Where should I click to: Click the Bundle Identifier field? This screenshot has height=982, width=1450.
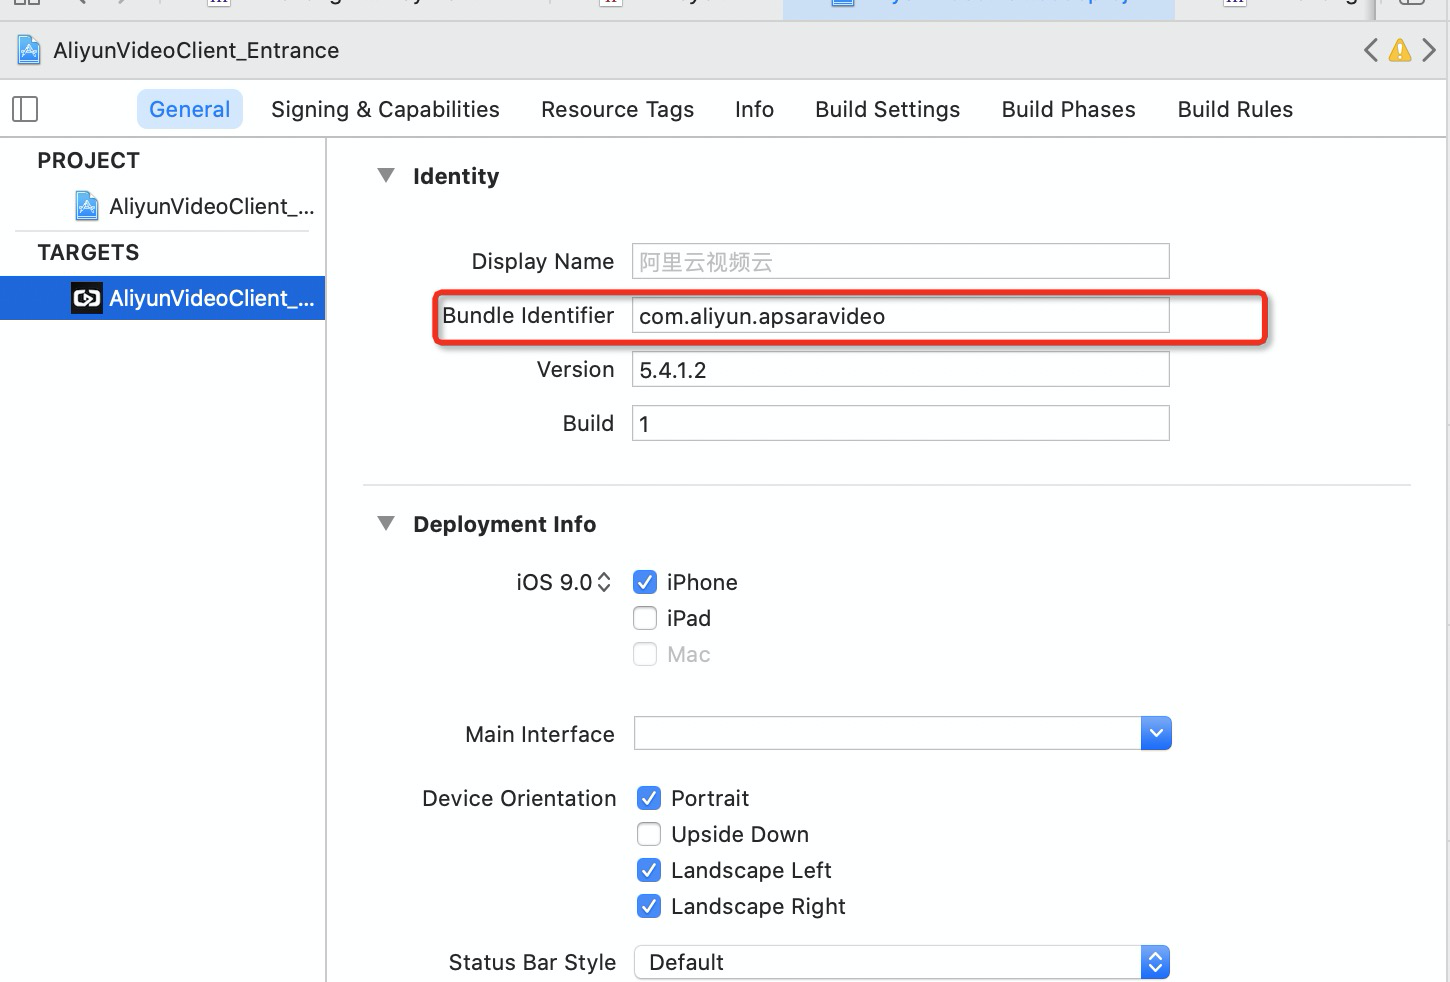[x=900, y=315]
